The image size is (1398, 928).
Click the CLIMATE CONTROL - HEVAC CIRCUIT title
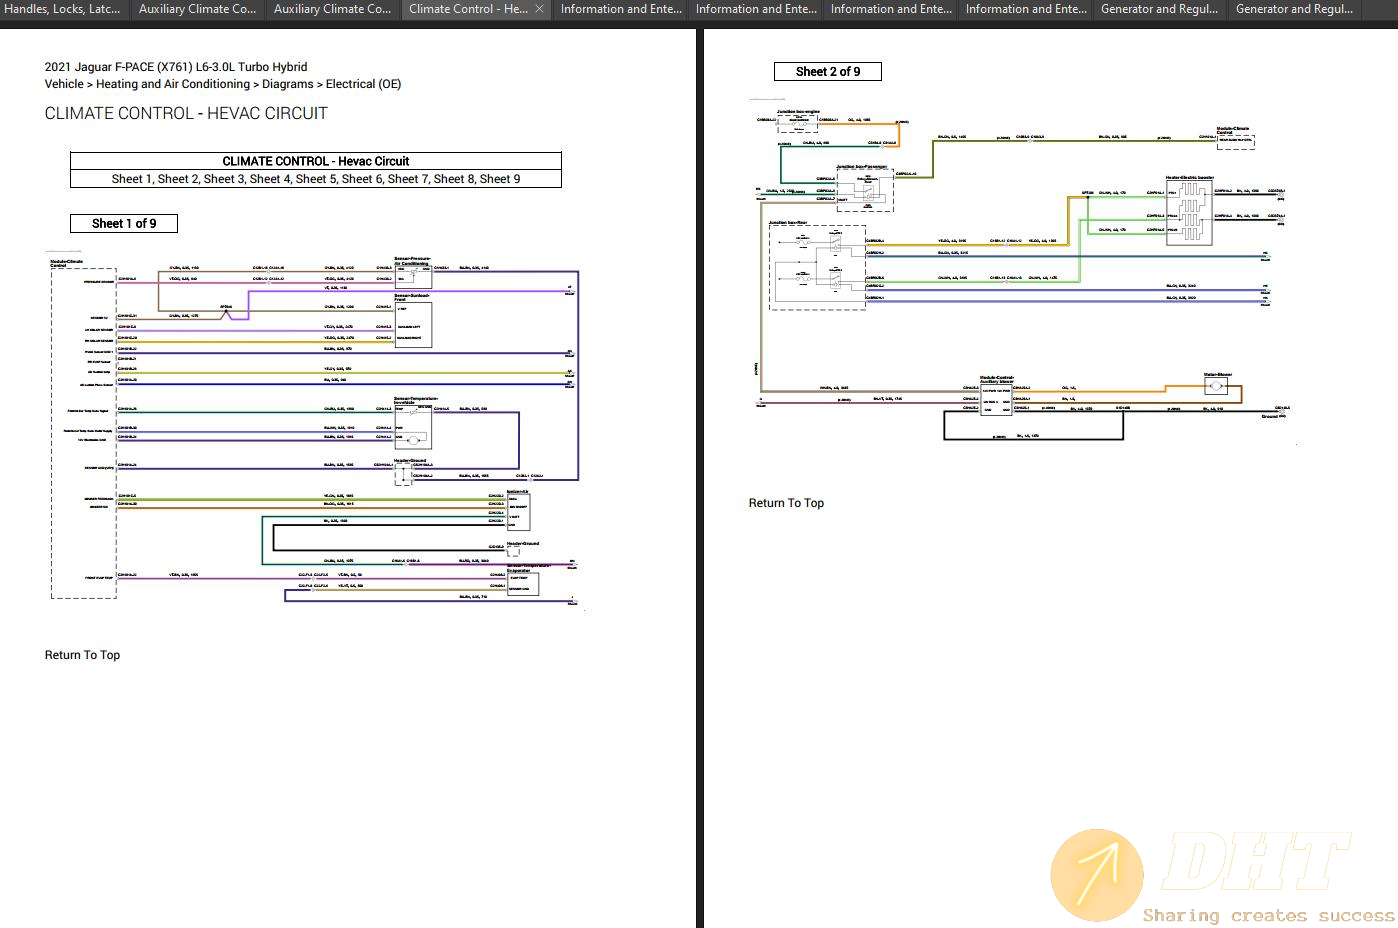coord(186,114)
